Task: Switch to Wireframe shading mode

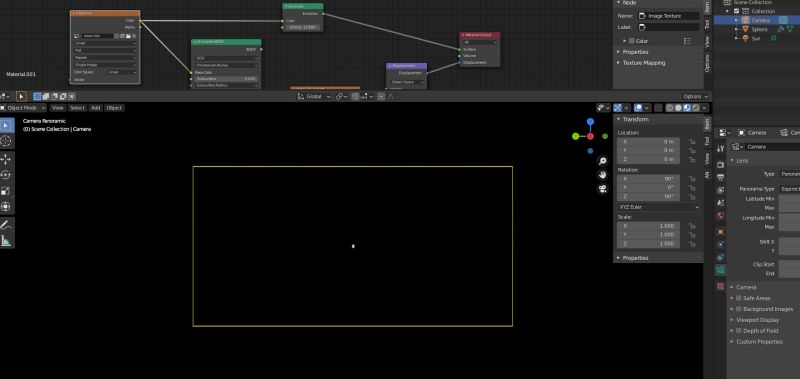Action: click(670, 108)
